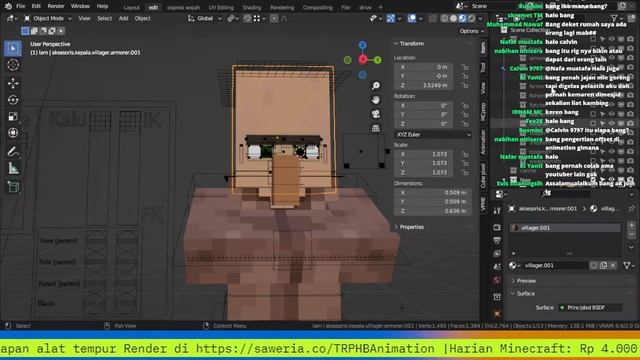Toggle proportional editing button

tap(274, 18)
